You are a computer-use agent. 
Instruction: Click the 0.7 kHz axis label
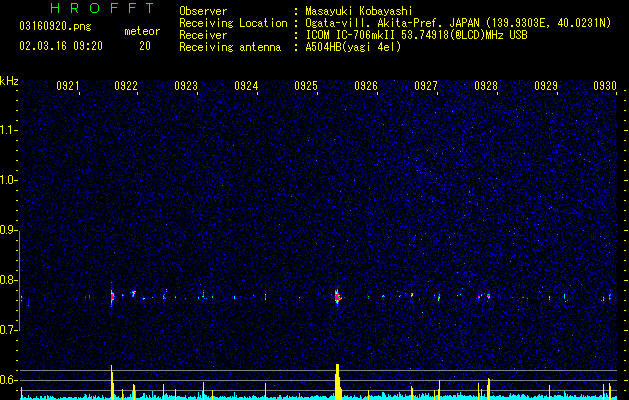click(x=8, y=330)
